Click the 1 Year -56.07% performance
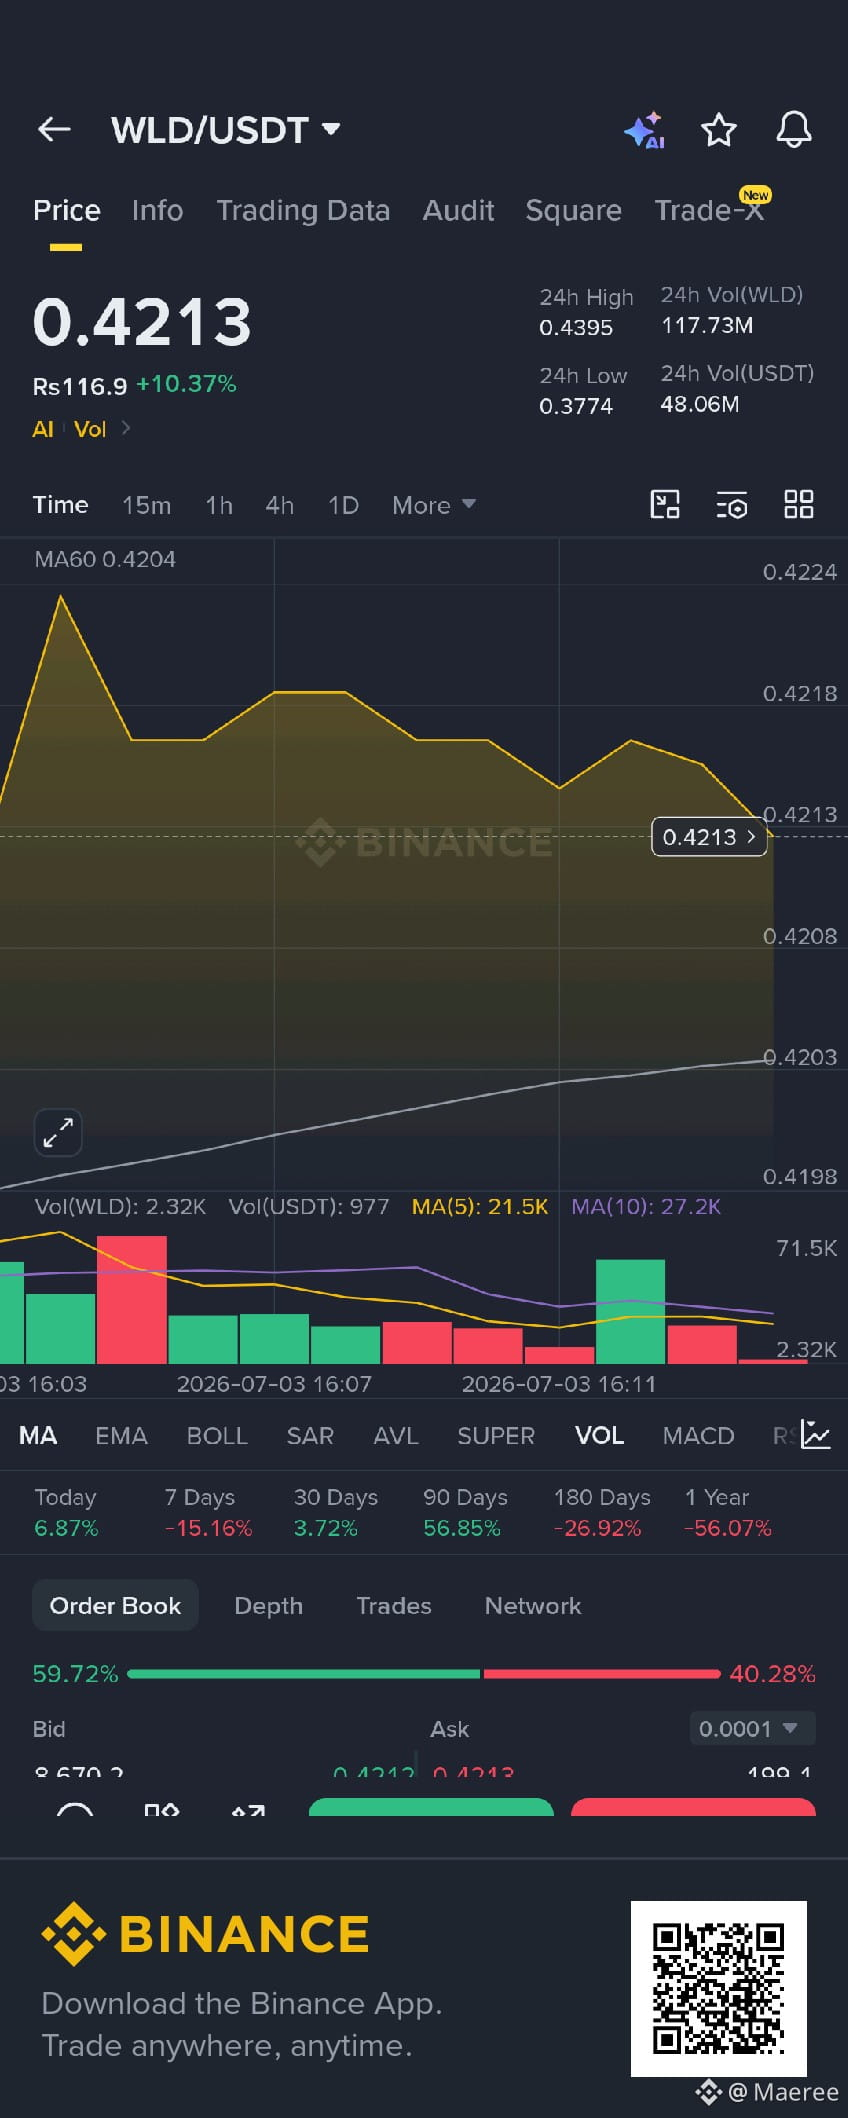Viewport: 848px width, 2118px height. [728, 1512]
